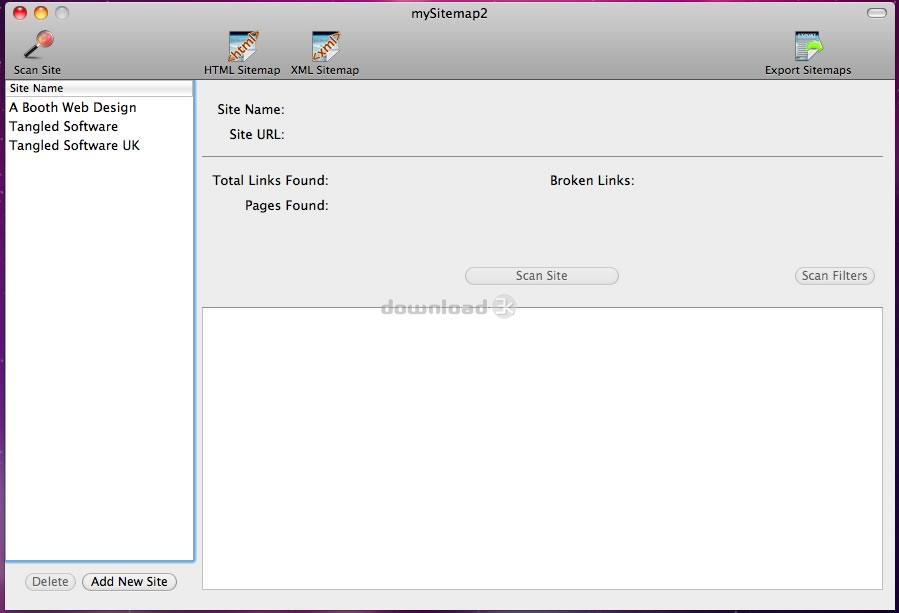
Task: Click the Broken Links label
Action: (592, 181)
